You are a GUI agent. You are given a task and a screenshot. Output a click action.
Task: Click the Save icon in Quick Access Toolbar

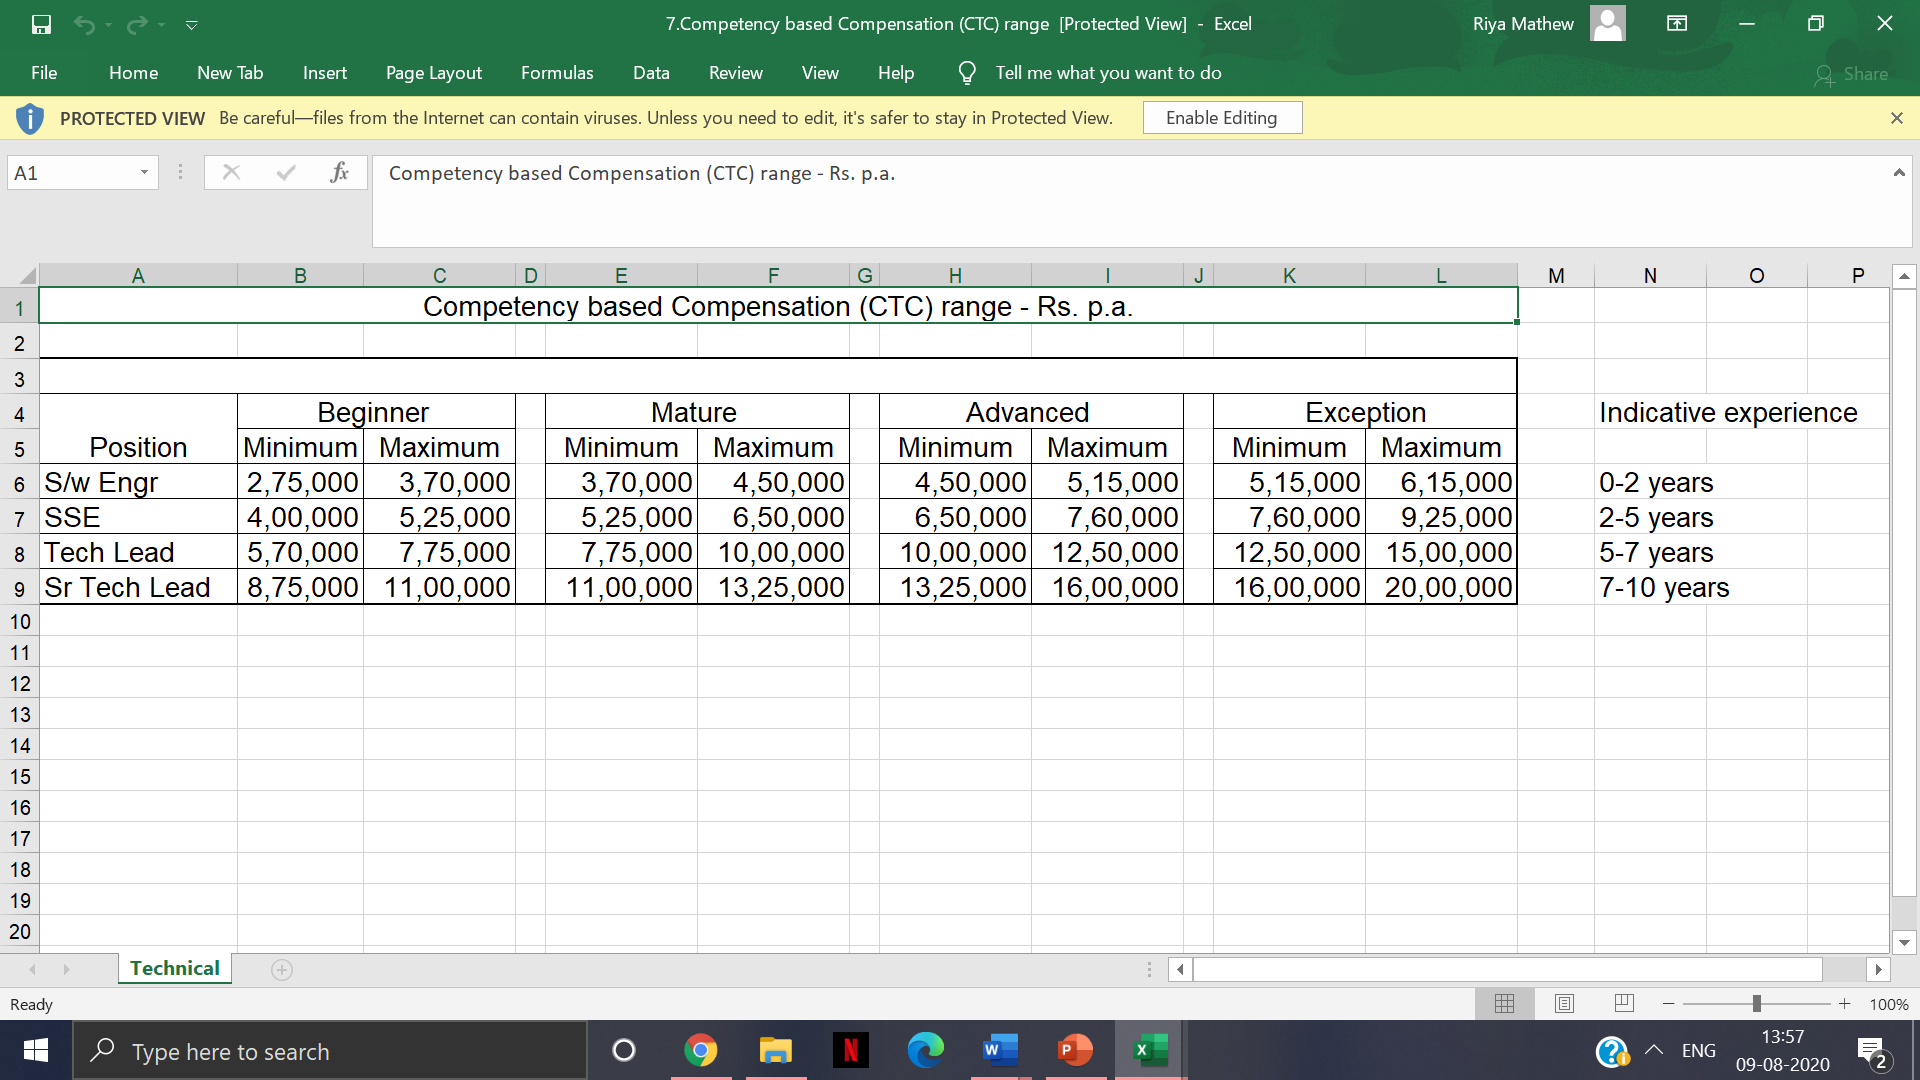[40, 24]
